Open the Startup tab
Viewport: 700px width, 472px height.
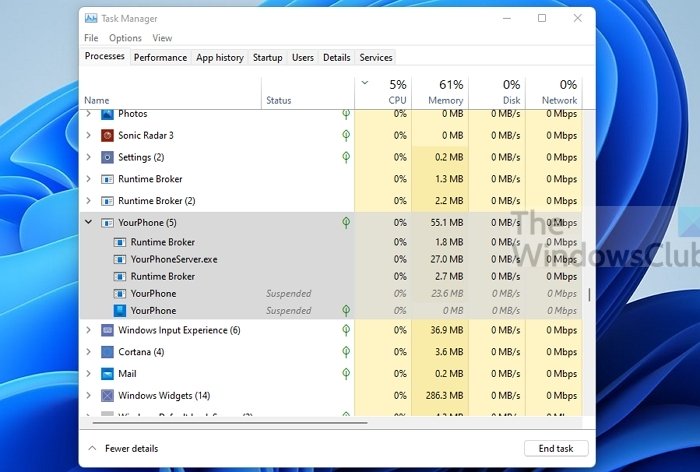tap(267, 58)
